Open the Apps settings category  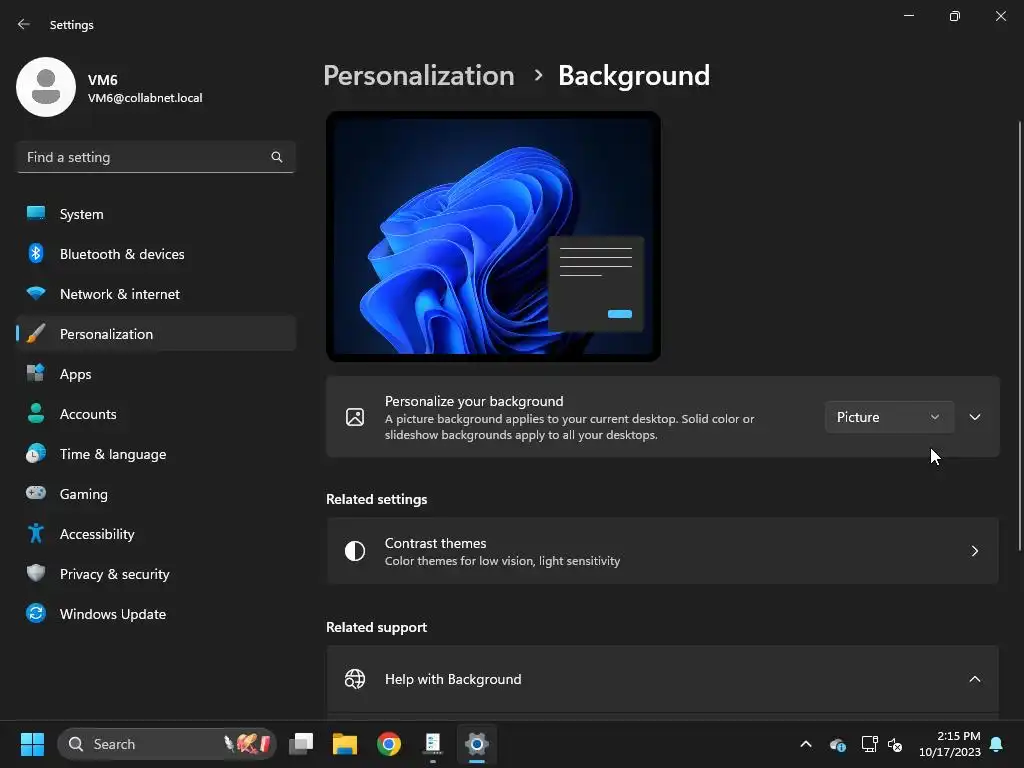coord(156,374)
